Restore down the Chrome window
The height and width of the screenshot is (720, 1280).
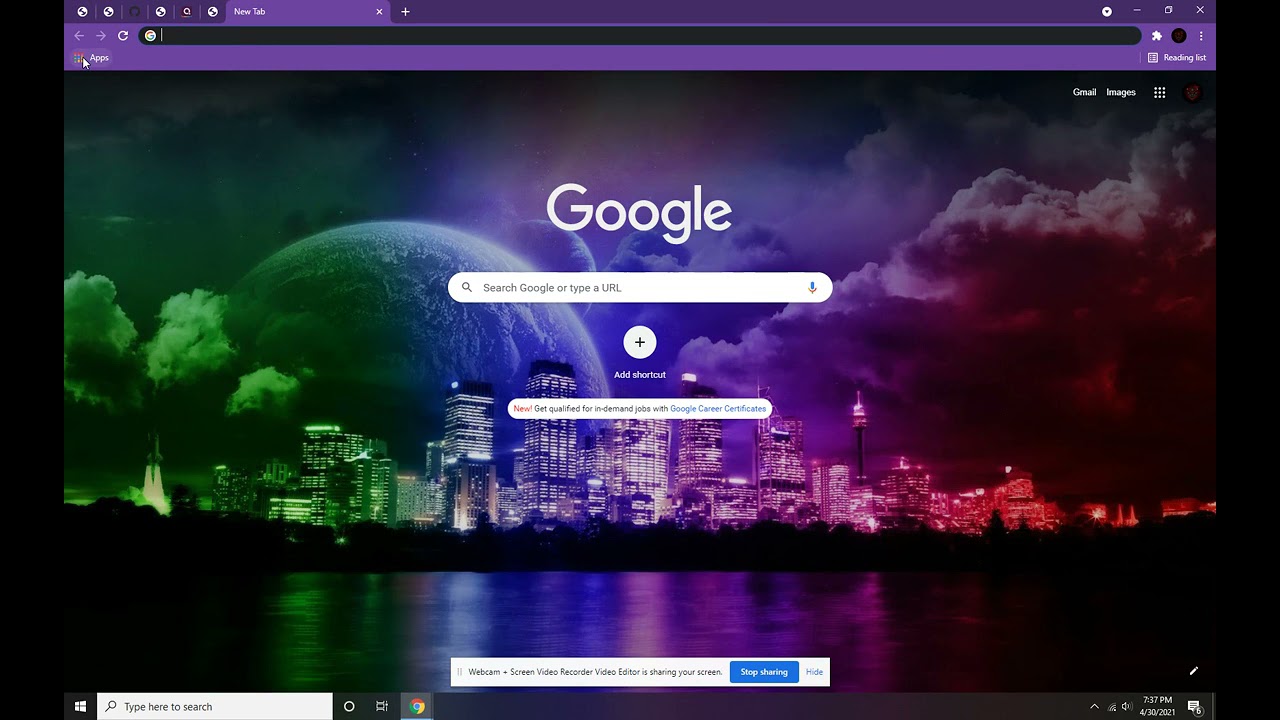click(x=1168, y=10)
